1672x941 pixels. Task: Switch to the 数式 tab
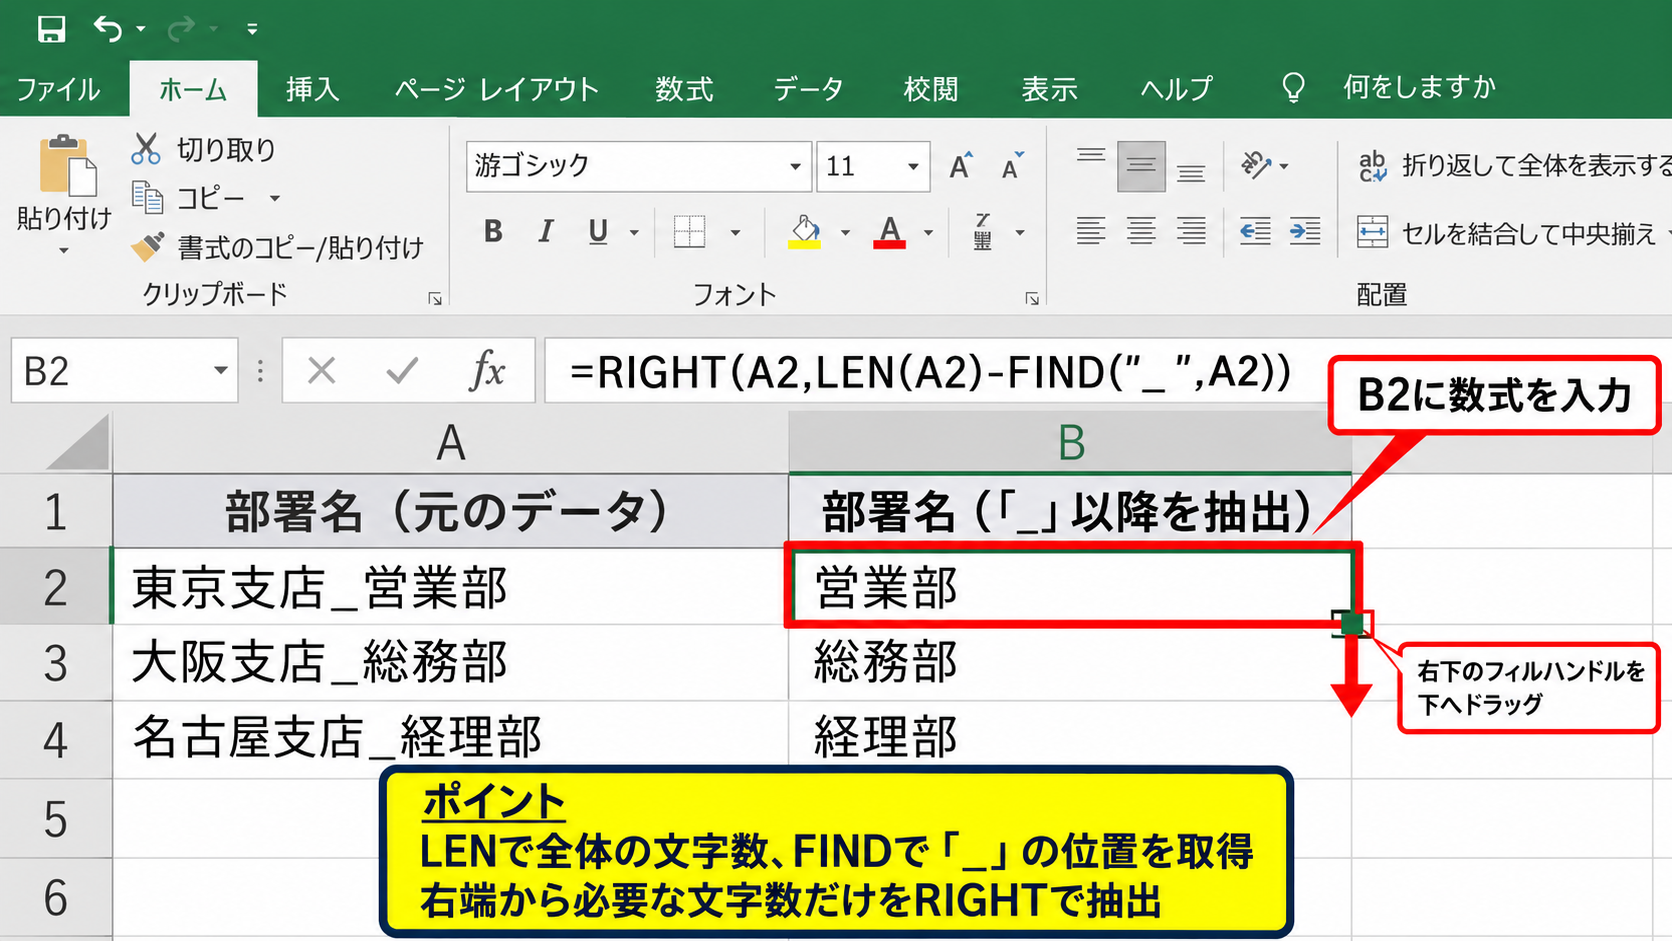click(x=684, y=89)
